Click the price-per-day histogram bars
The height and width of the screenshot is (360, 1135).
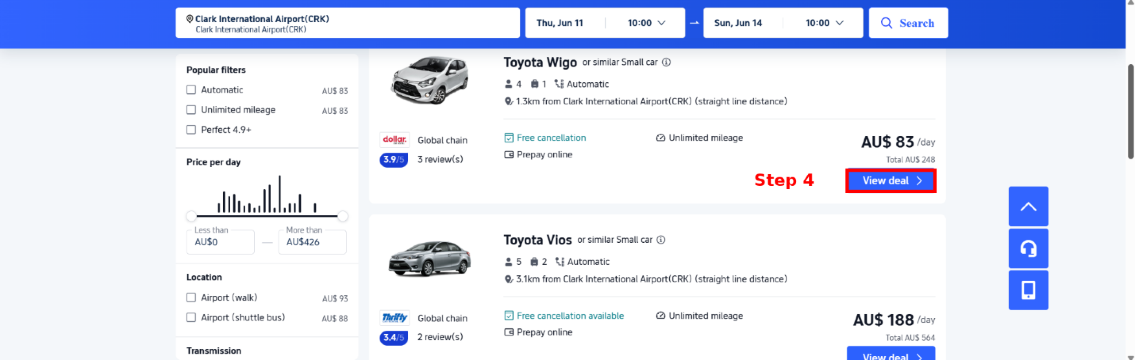click(x=267, y=194)
